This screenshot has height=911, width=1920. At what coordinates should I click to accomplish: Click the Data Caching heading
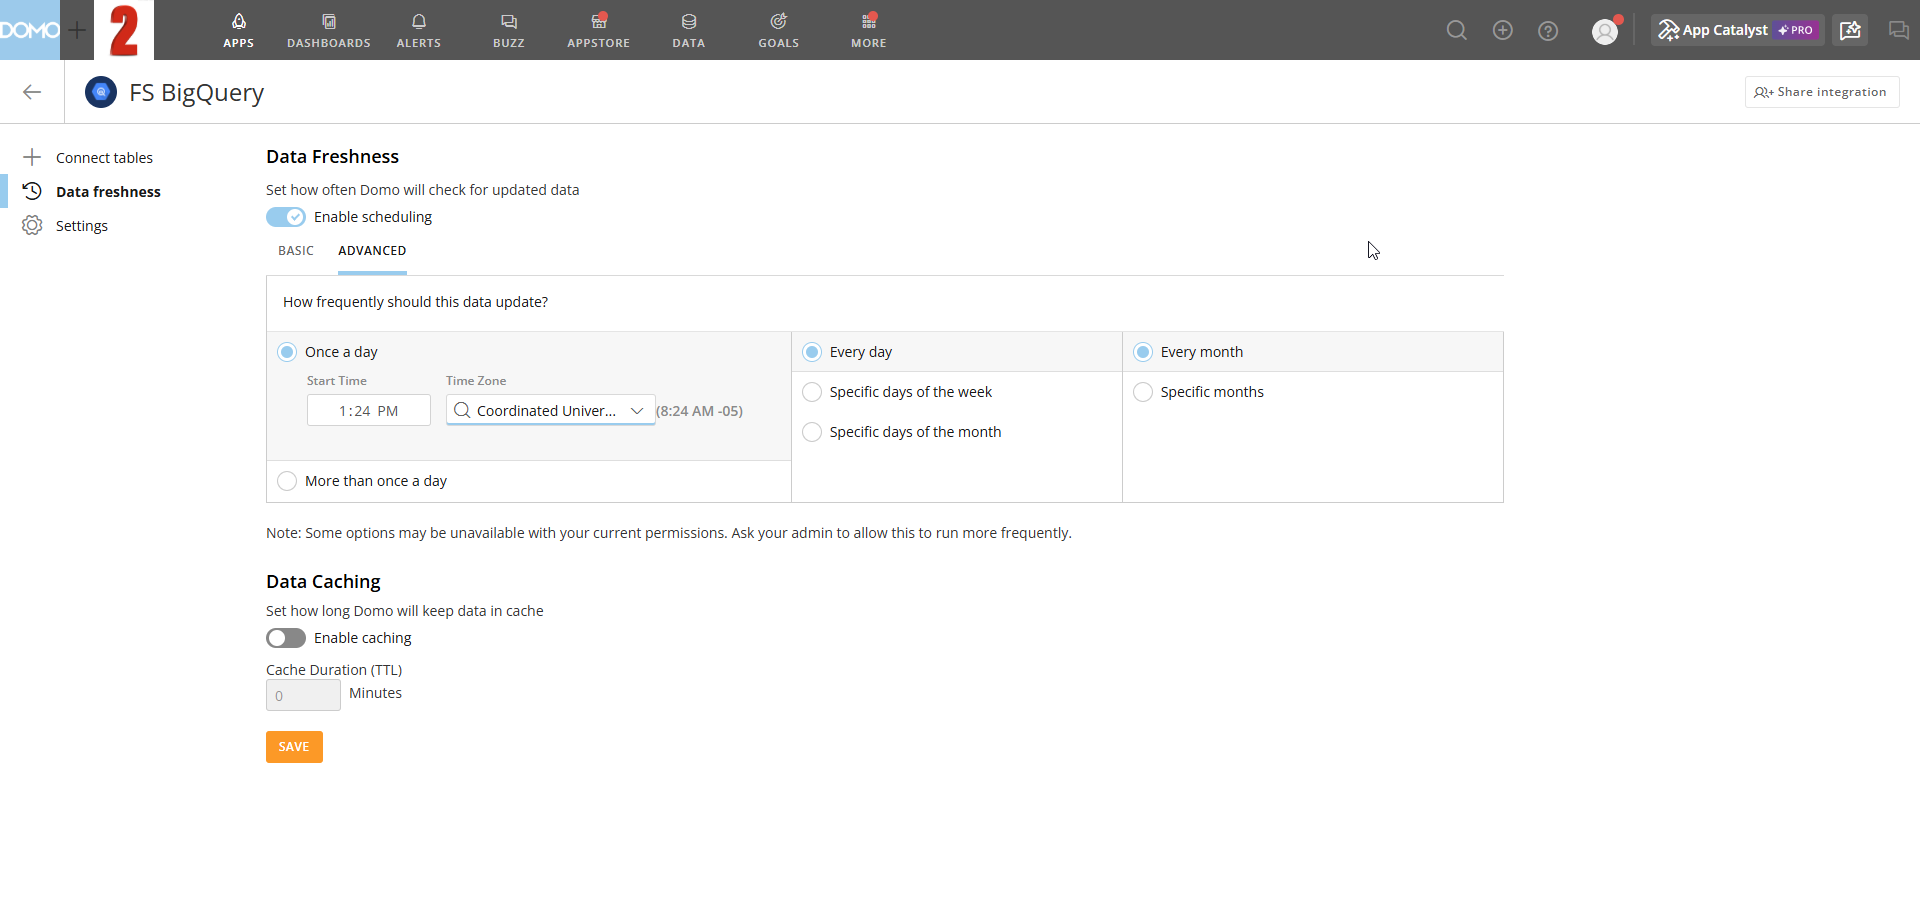pos(323,582)
